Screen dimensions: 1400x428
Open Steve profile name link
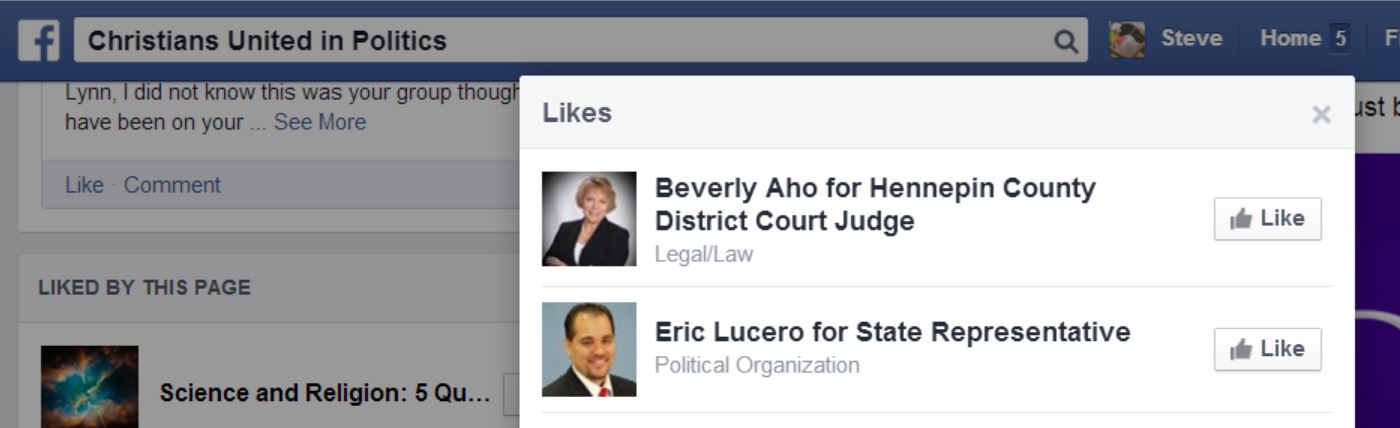(x=1191, y=39)
